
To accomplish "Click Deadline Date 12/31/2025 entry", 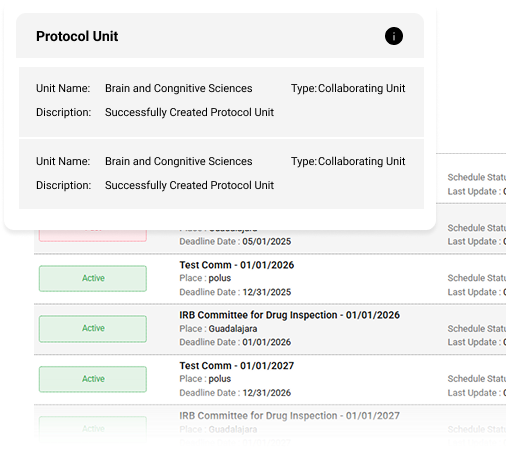I will (235, 292).
